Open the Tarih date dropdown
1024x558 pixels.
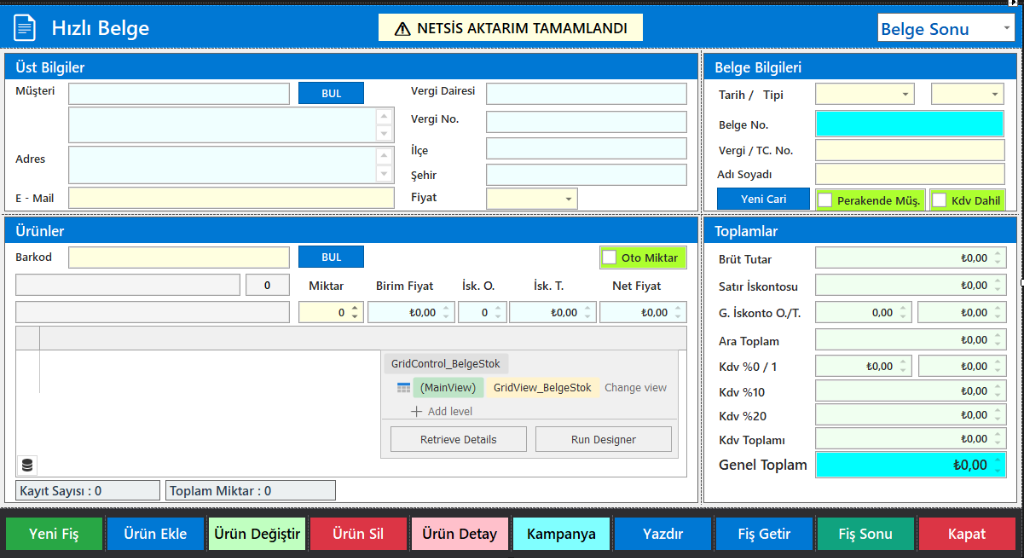tap(905, 94)
